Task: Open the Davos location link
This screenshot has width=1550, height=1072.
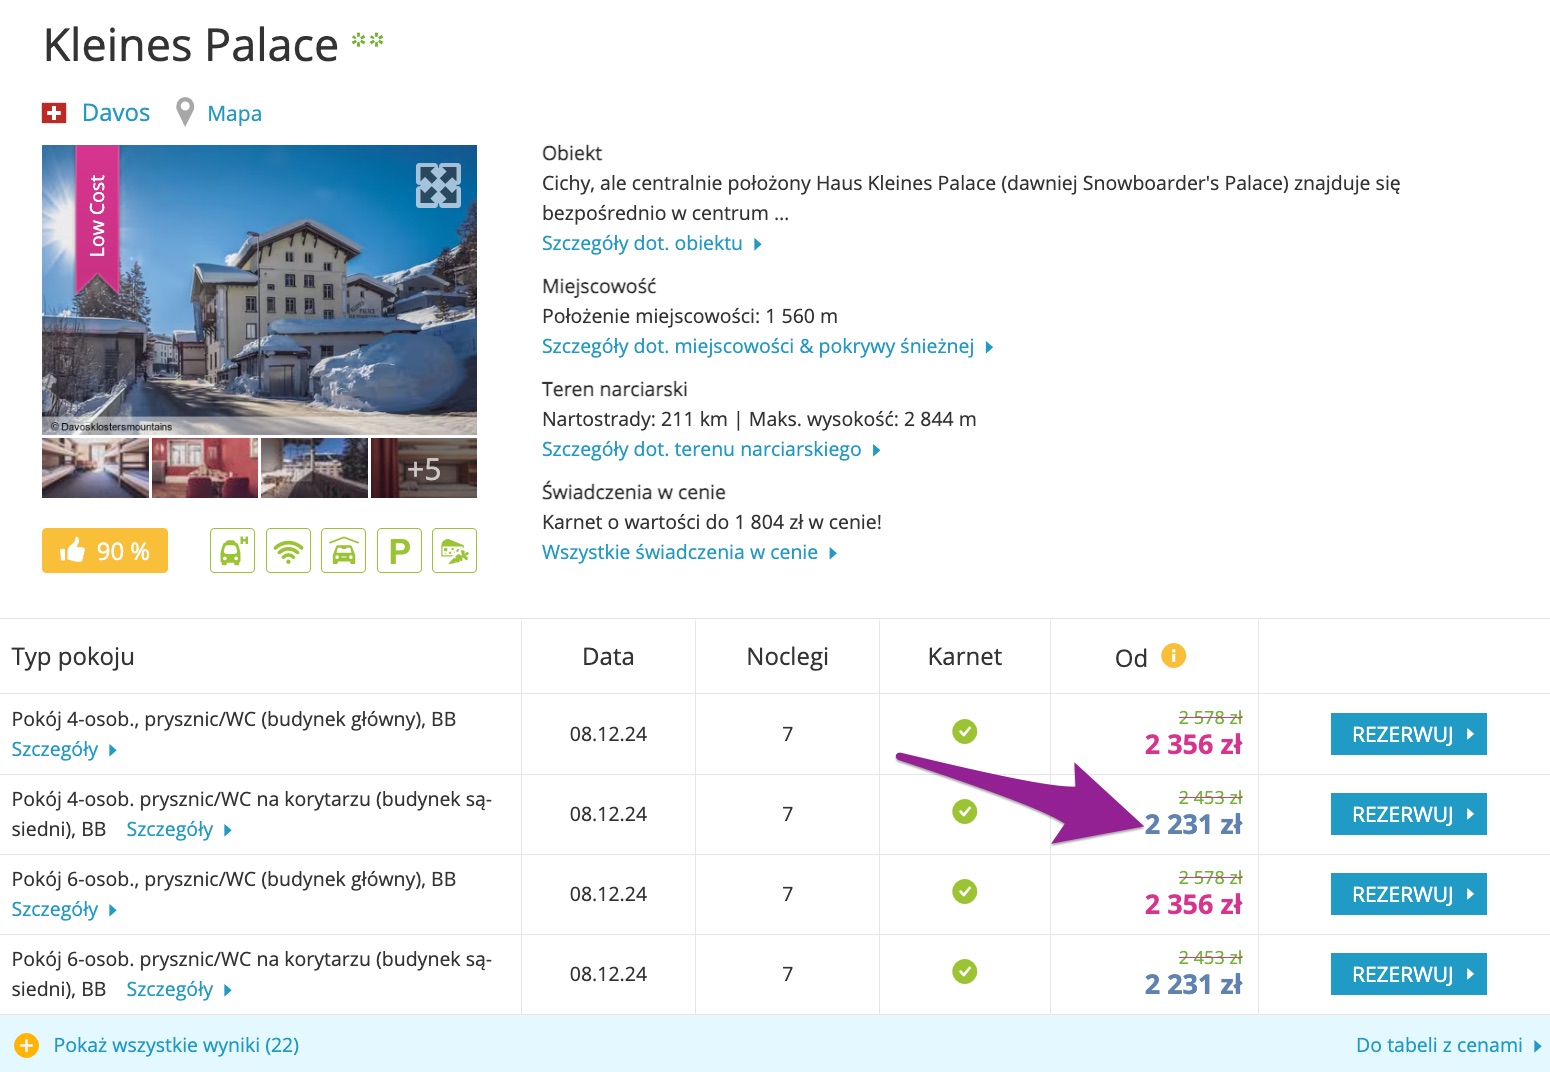Action: tap(116, 113)
